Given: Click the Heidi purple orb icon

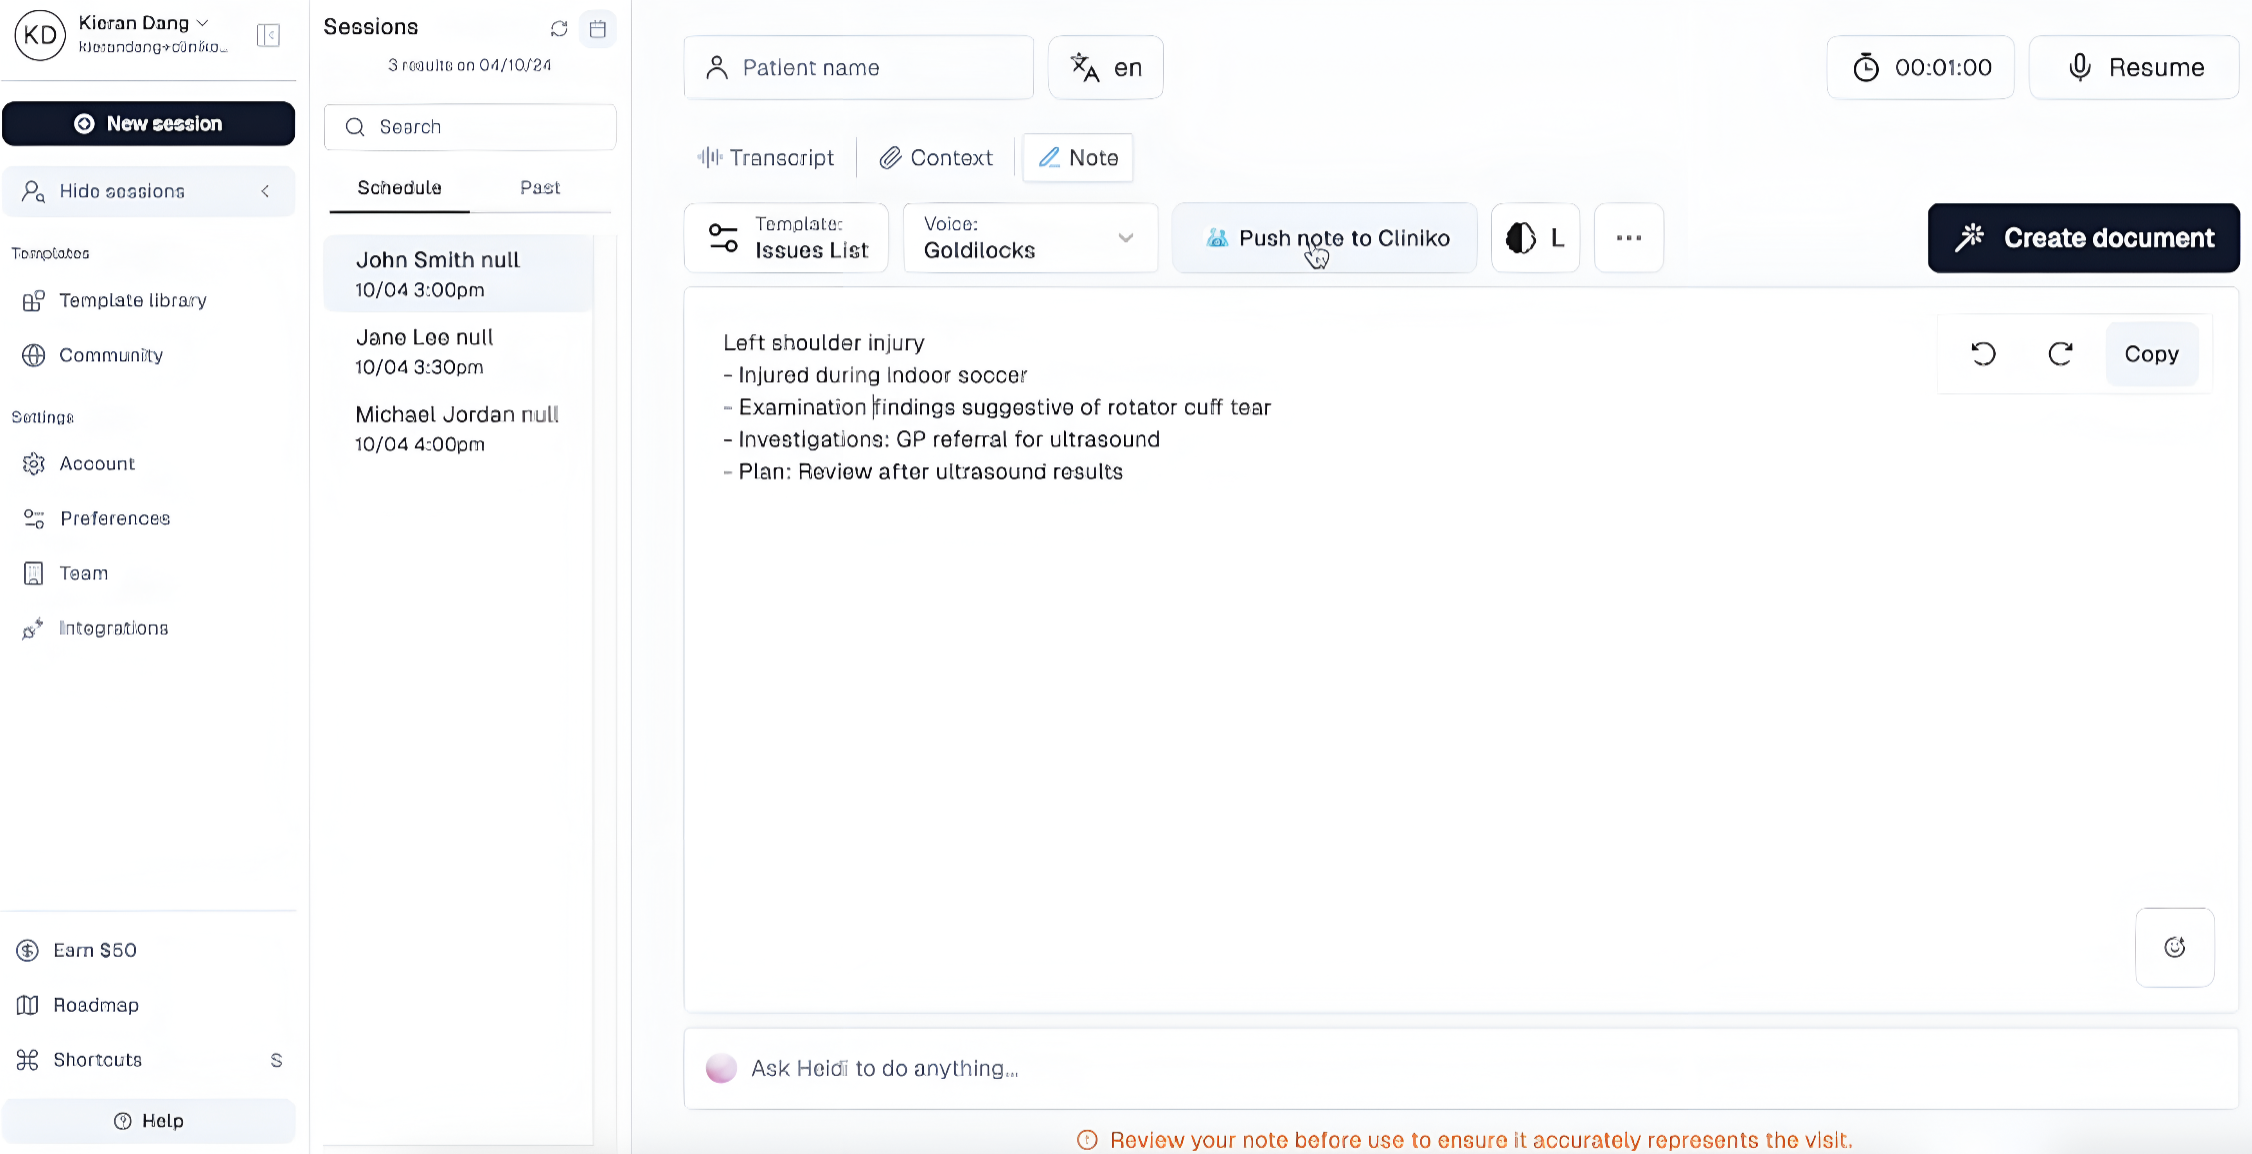Looking at the screenshot, I should click(721, 1069).
